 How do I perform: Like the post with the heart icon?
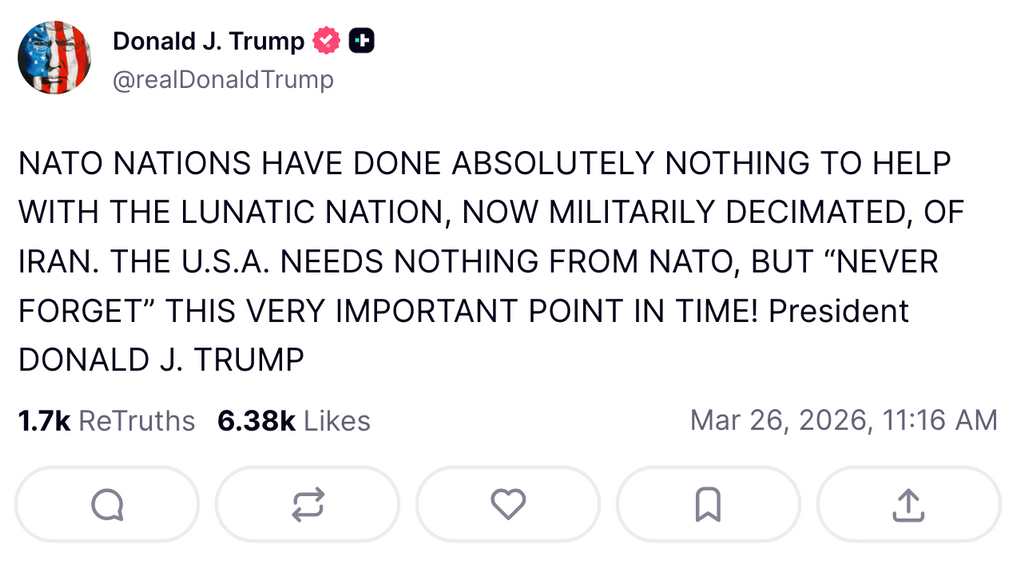pyautogui.click(x=508, y=504)
